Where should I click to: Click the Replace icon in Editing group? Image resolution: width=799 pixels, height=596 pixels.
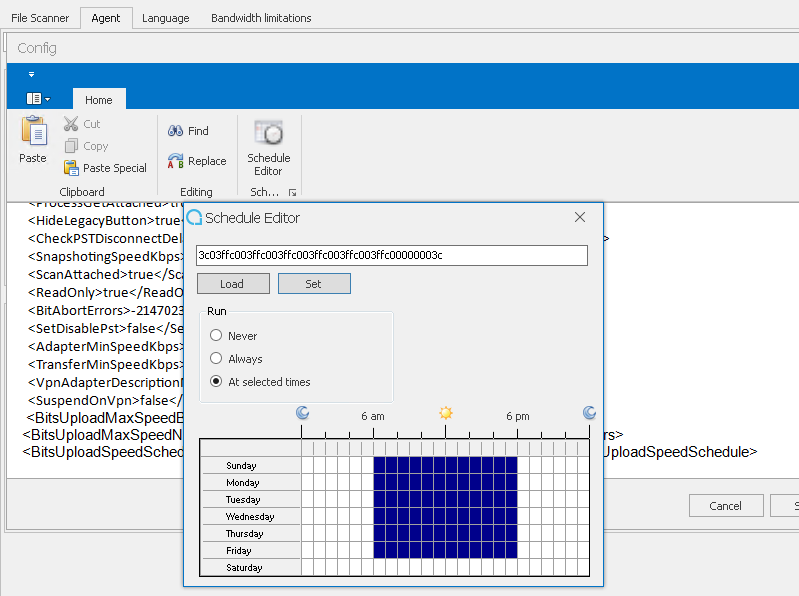point(175,161)
